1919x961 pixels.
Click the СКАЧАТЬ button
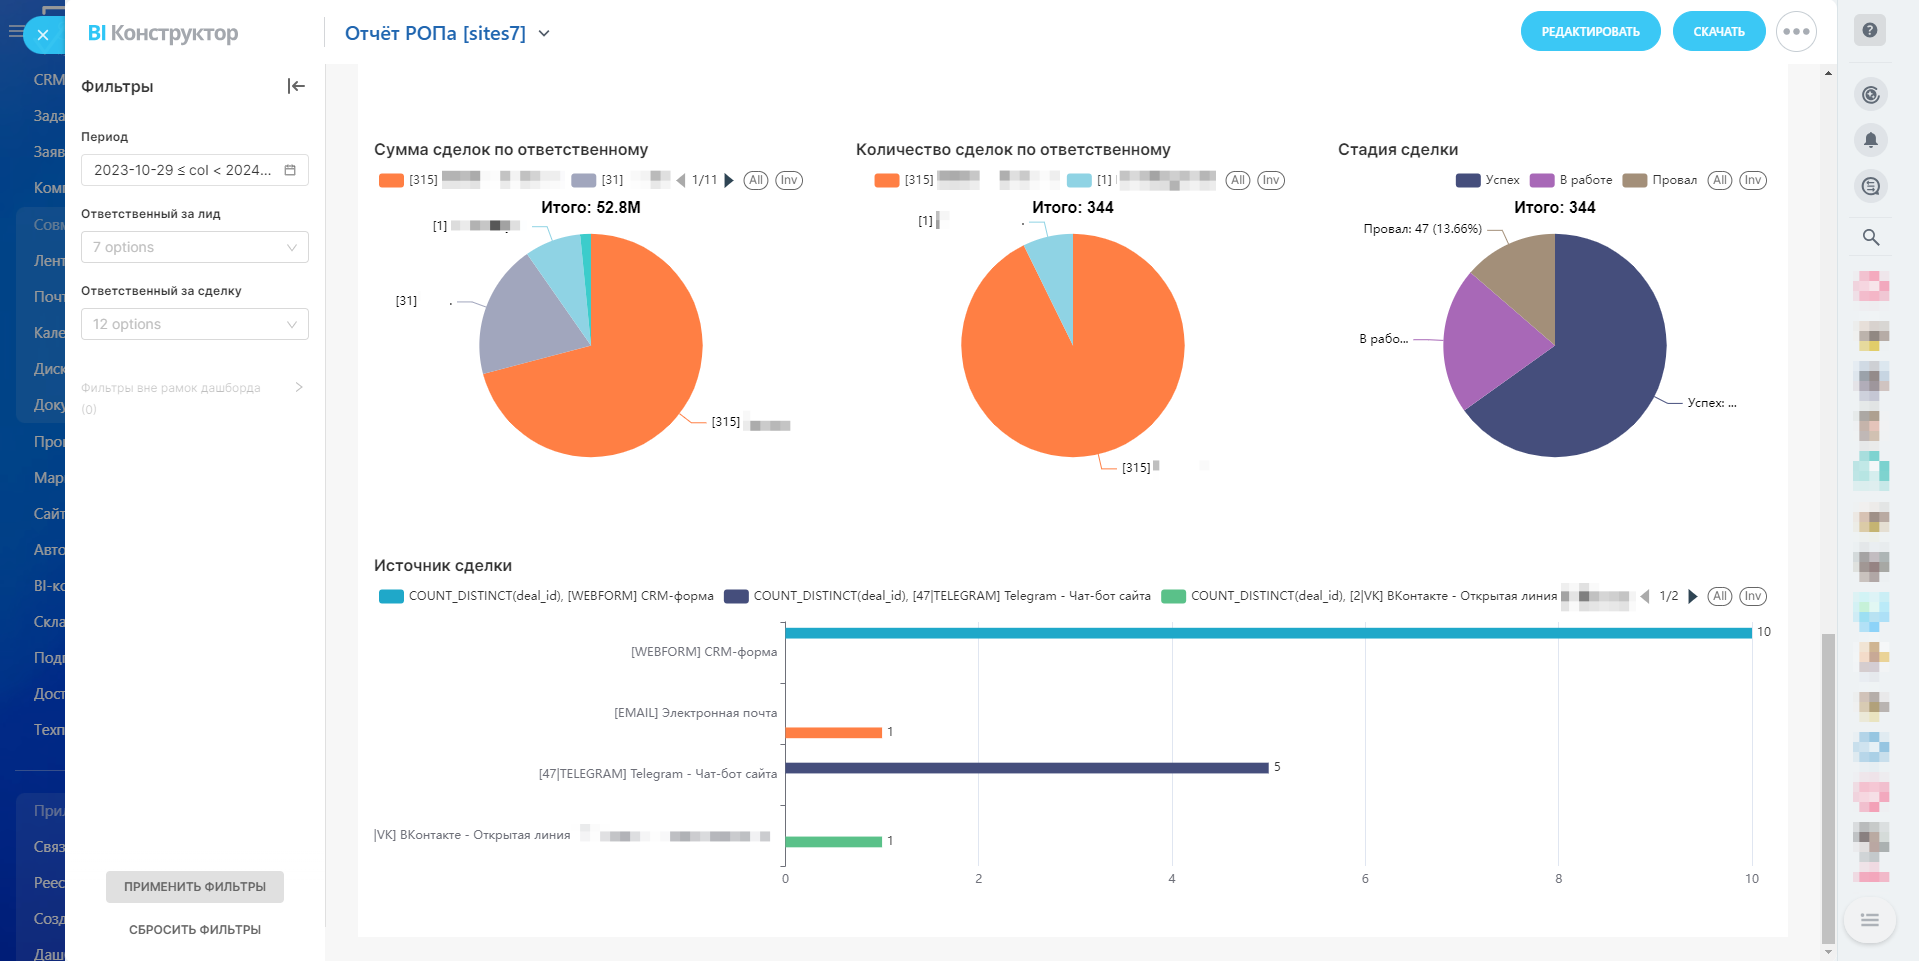(x=1718, y=32)
